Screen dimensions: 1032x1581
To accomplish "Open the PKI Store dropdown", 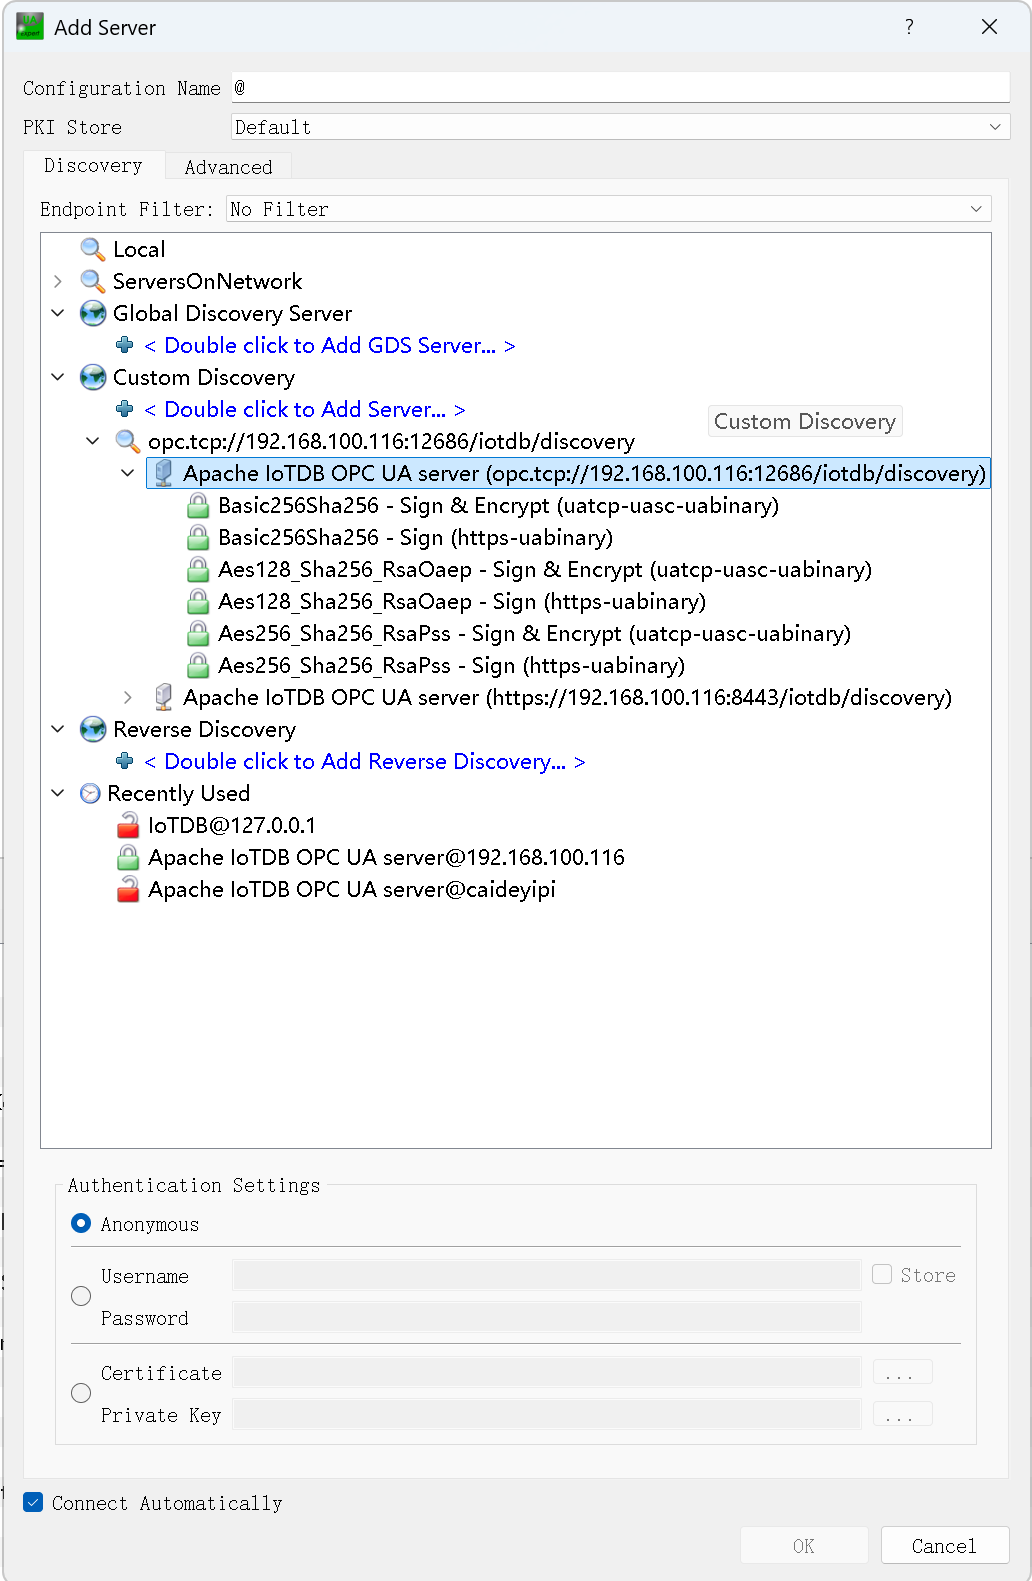I will point(620,127).
